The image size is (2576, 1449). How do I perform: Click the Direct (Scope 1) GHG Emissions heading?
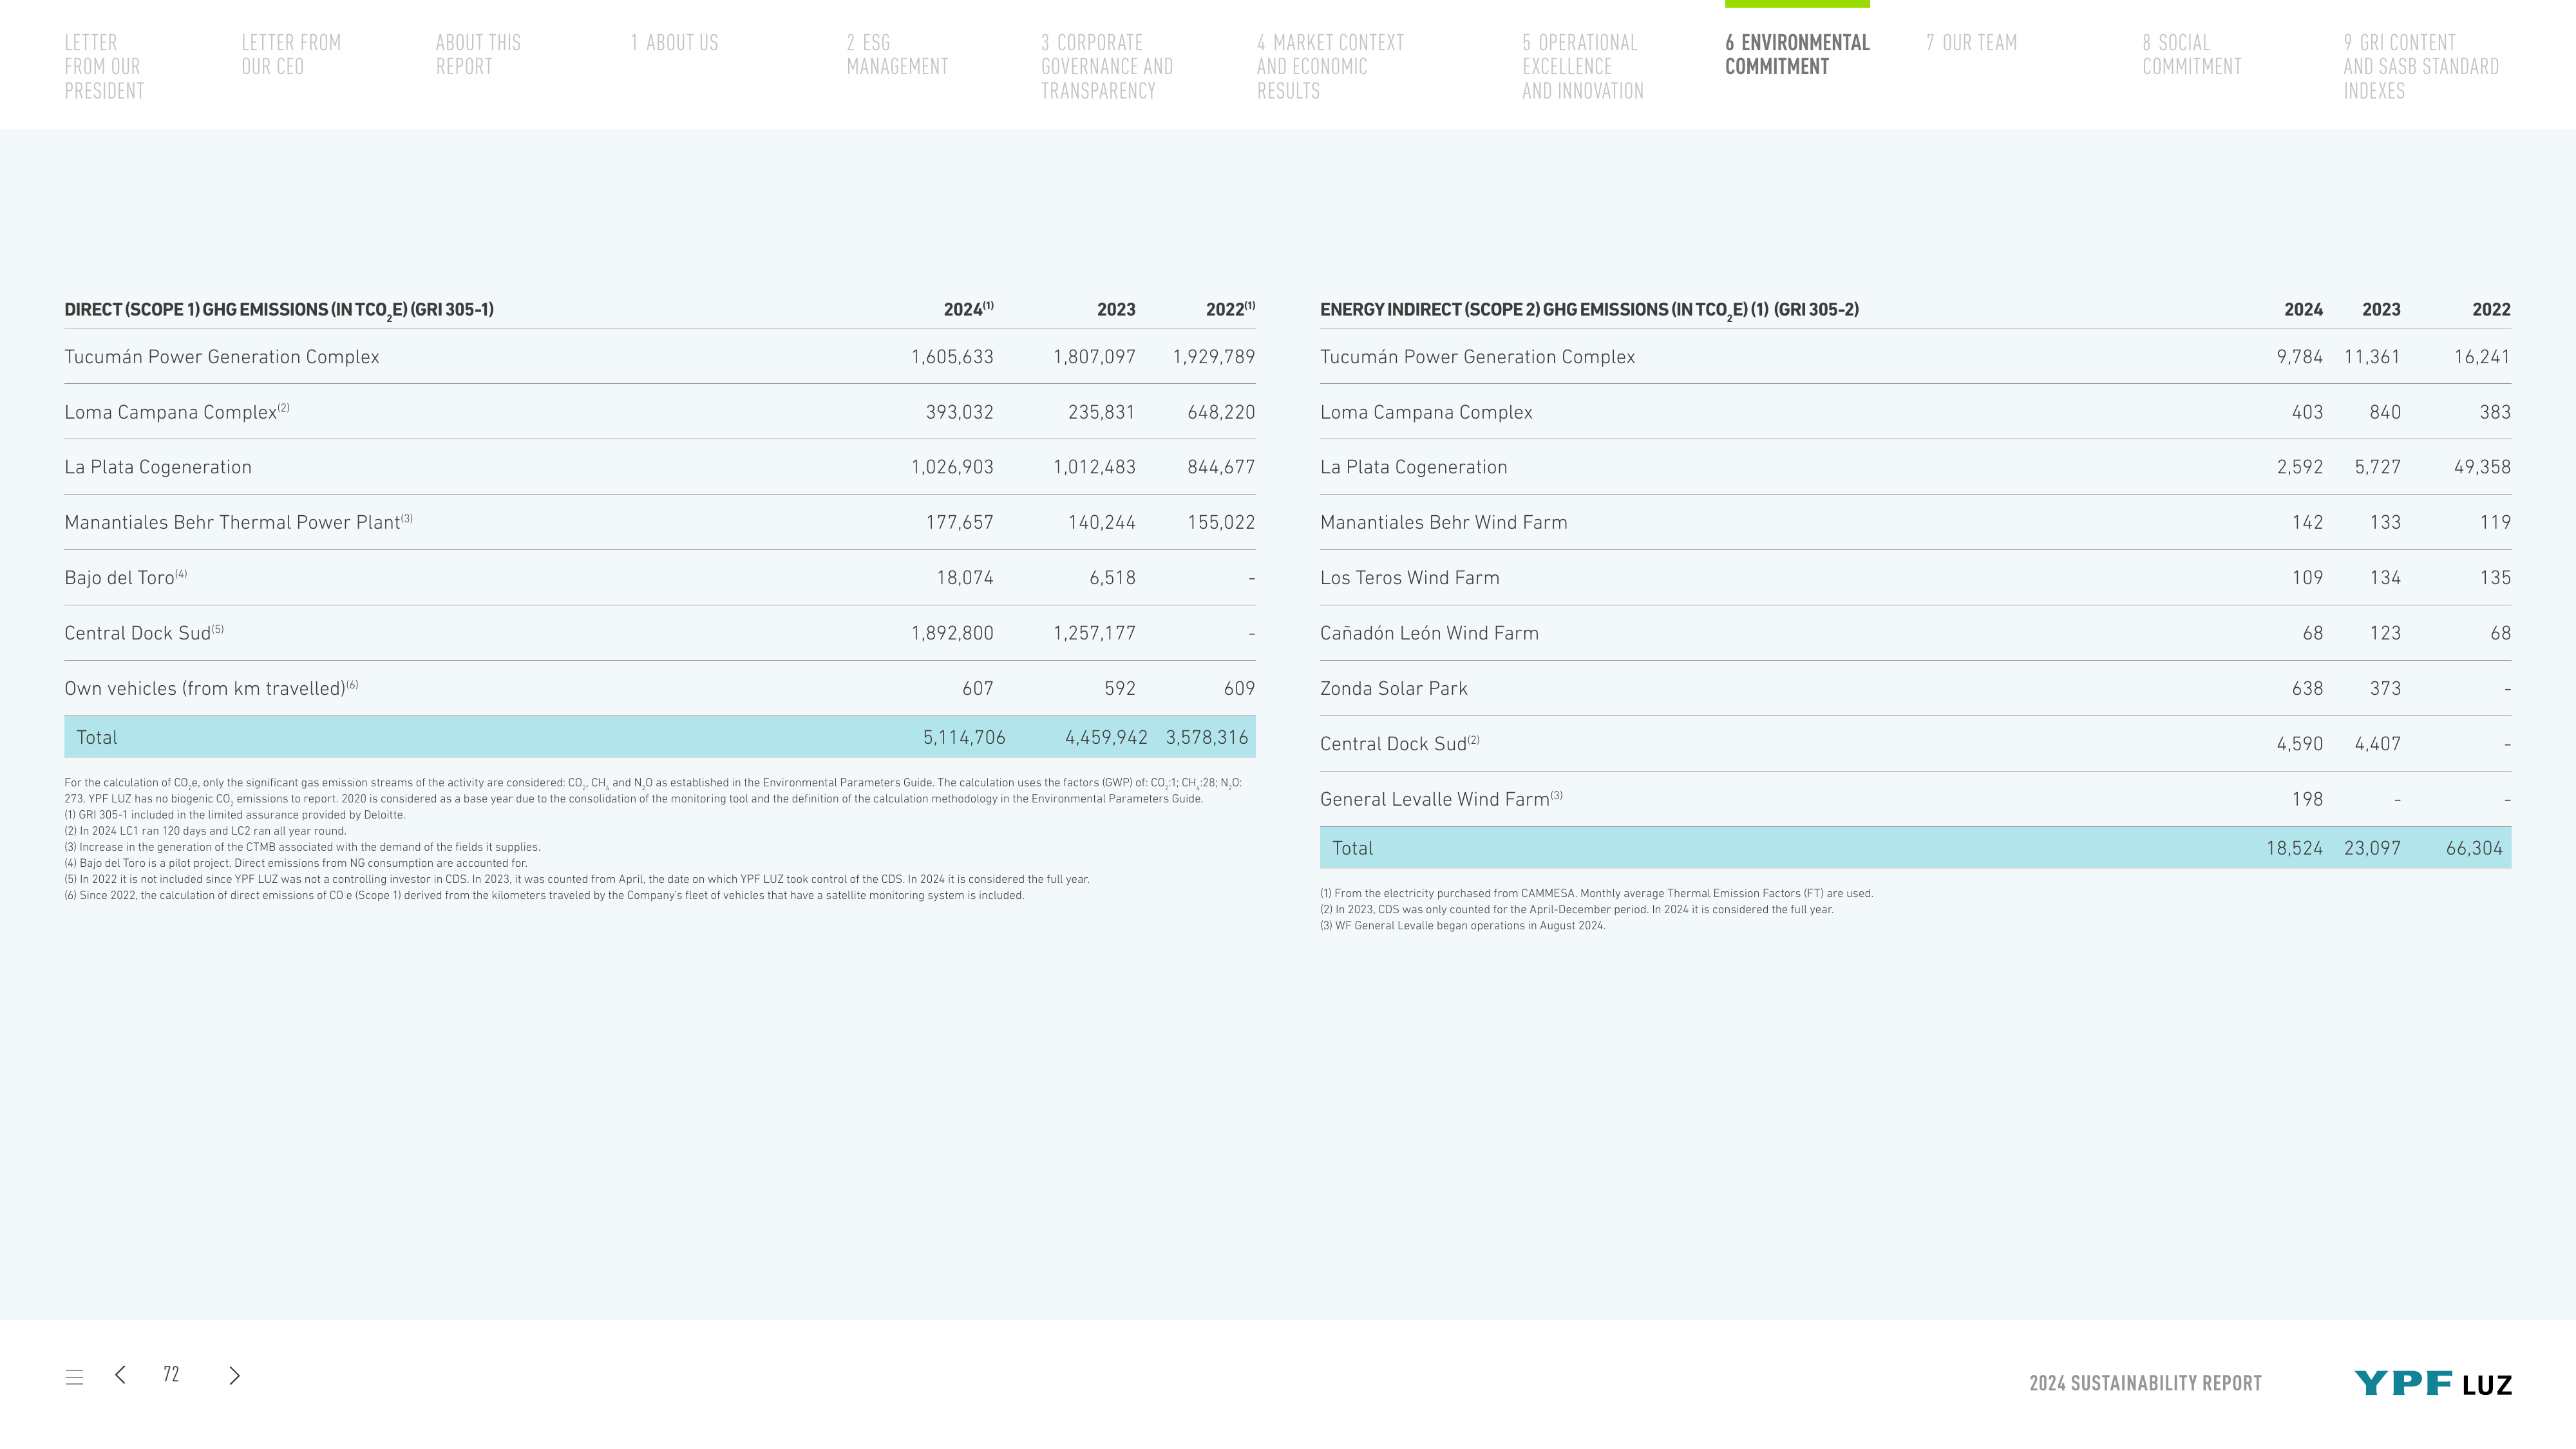coord(279,310)
